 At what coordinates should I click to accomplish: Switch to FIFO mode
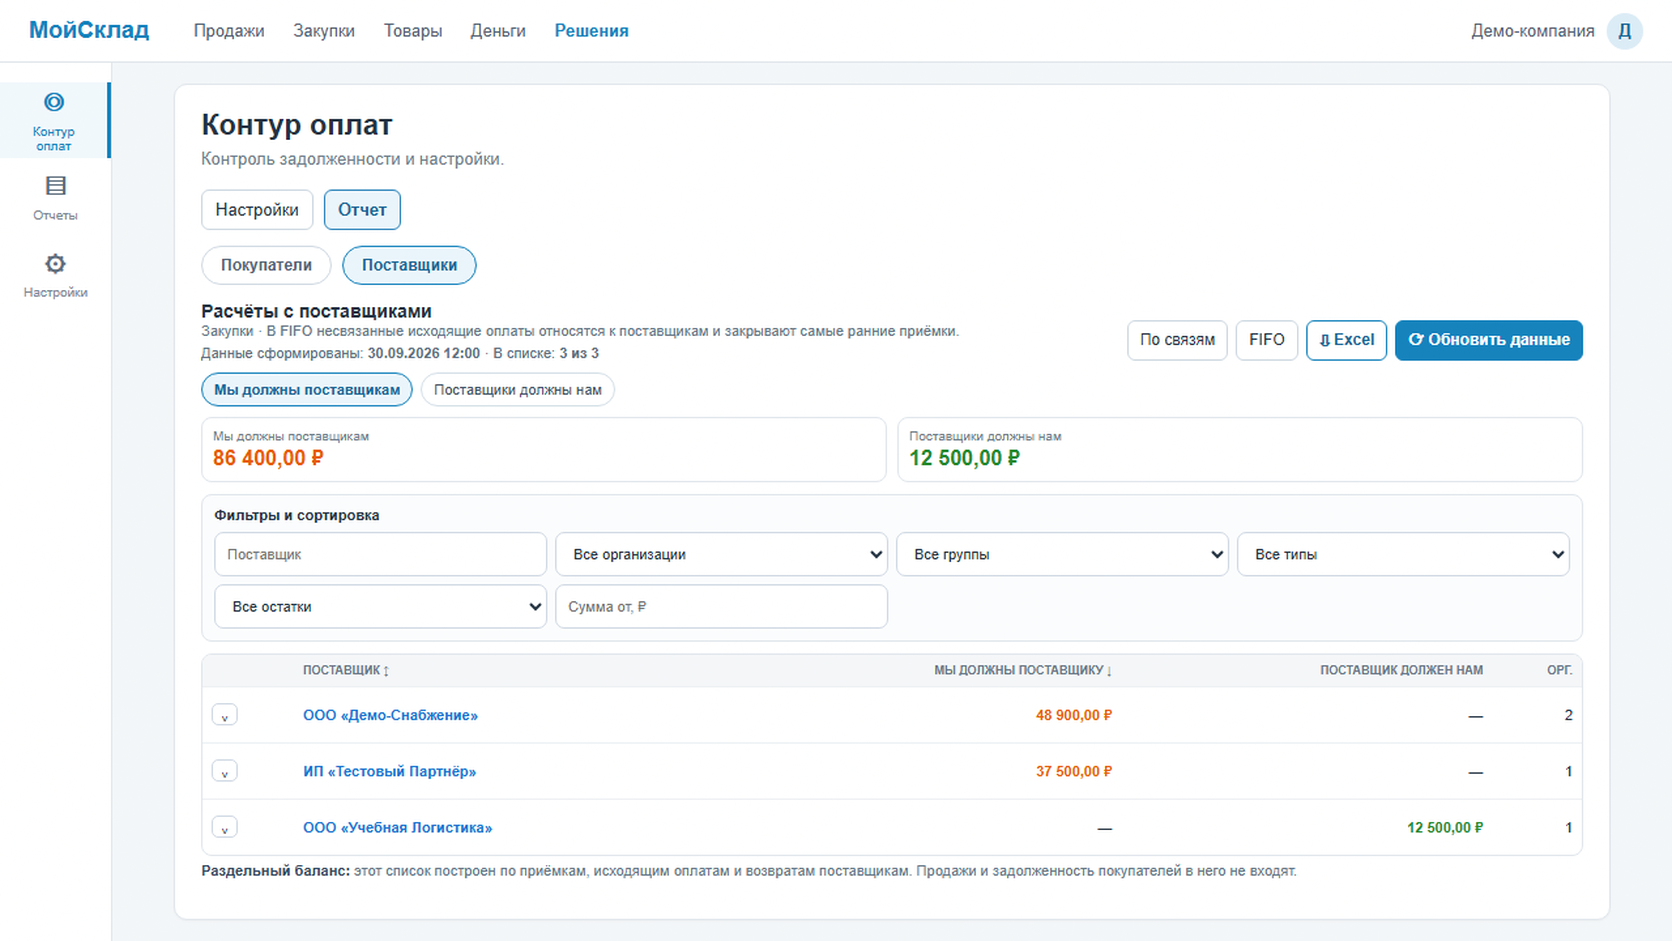click(1266, 340)
